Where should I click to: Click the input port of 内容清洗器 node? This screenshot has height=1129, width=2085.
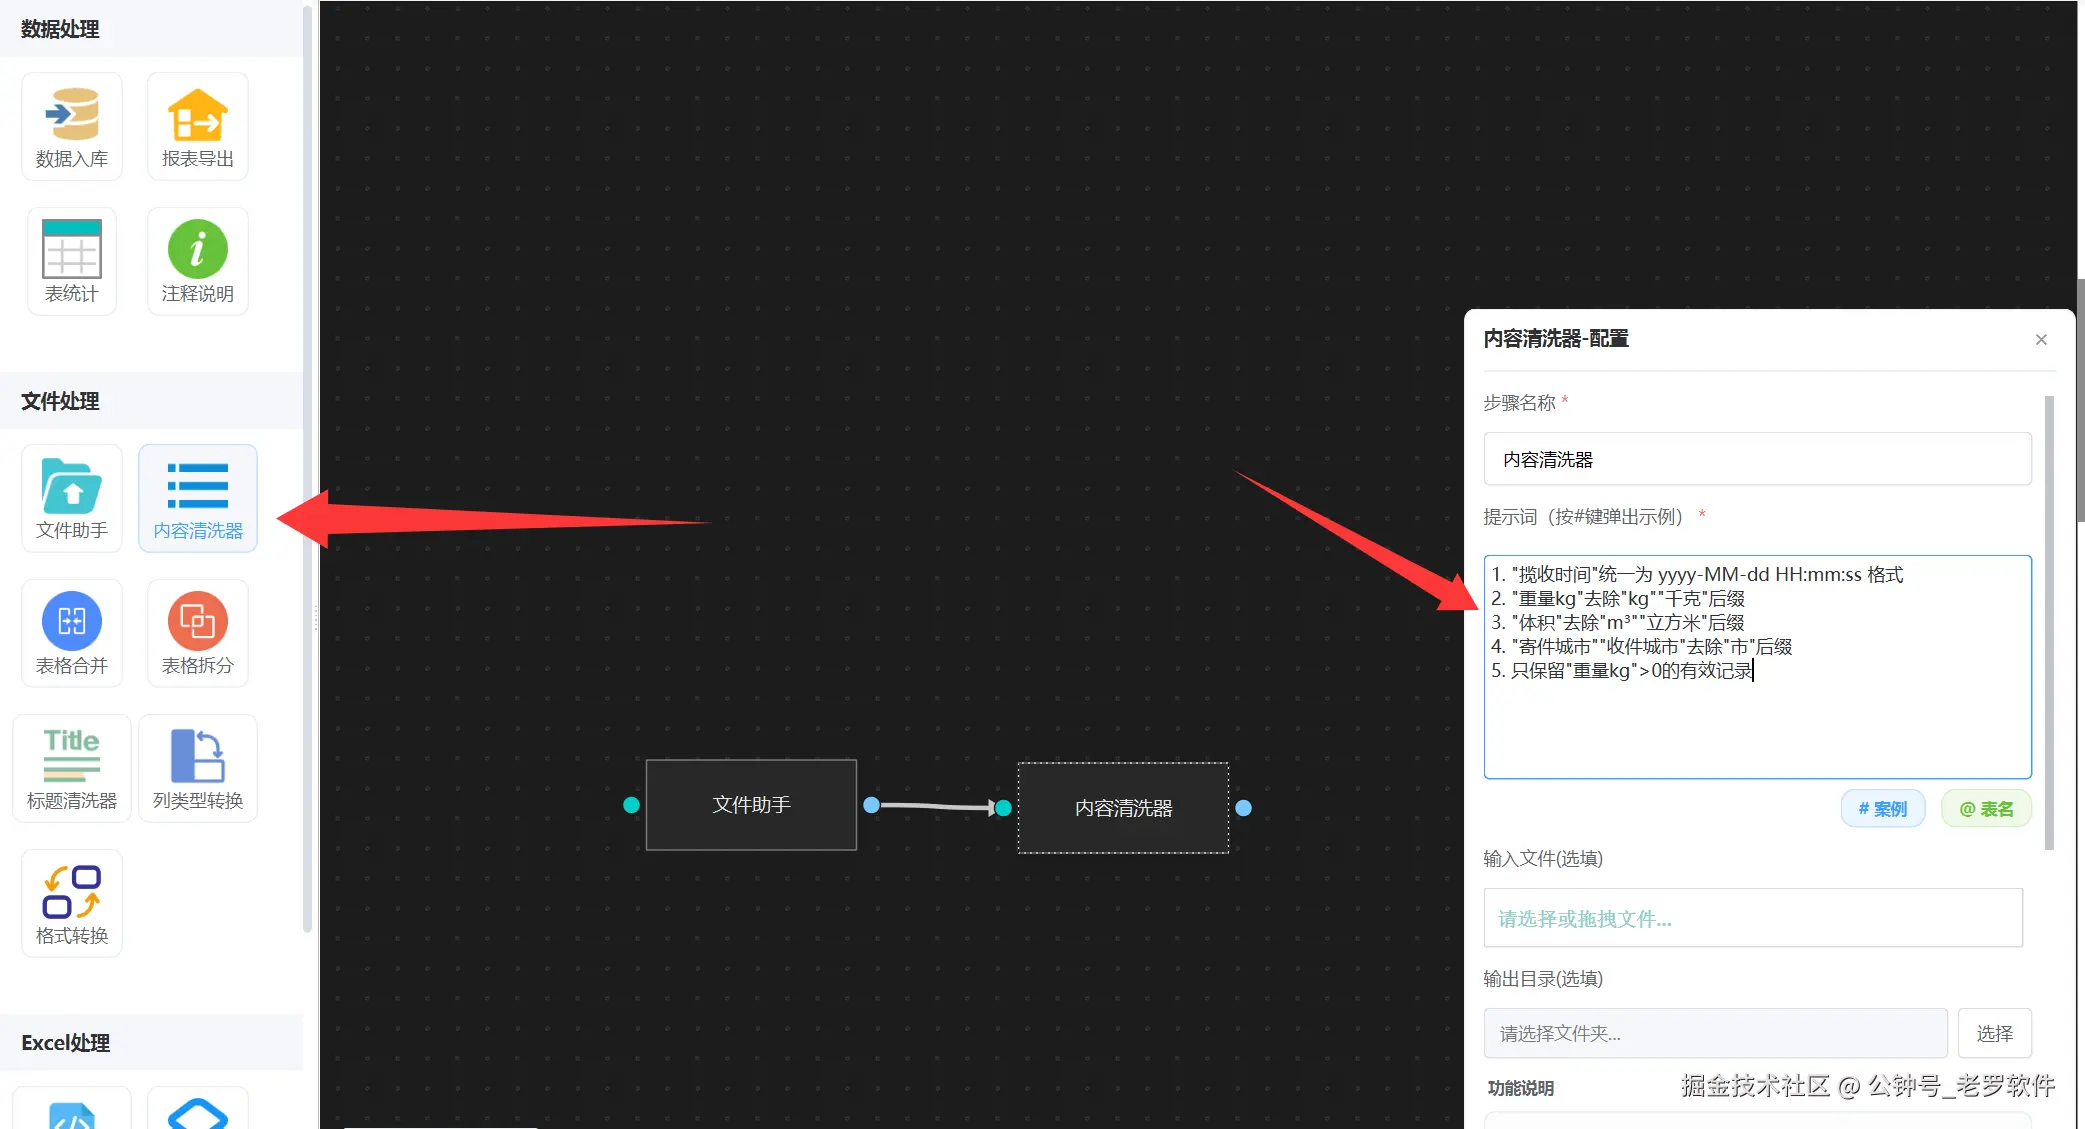(1004, 808)
